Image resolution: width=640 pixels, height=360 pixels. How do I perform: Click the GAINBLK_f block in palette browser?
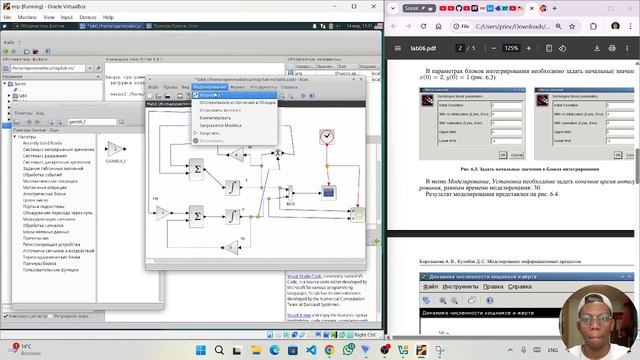point(116,149)
